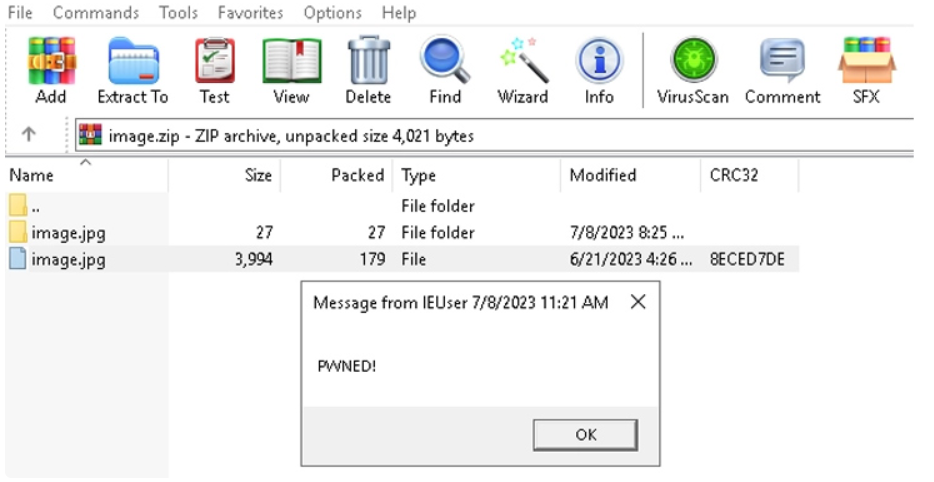Click the Add archive toolbar icon
Screen dimensions: 934x482
click(52, 70)
